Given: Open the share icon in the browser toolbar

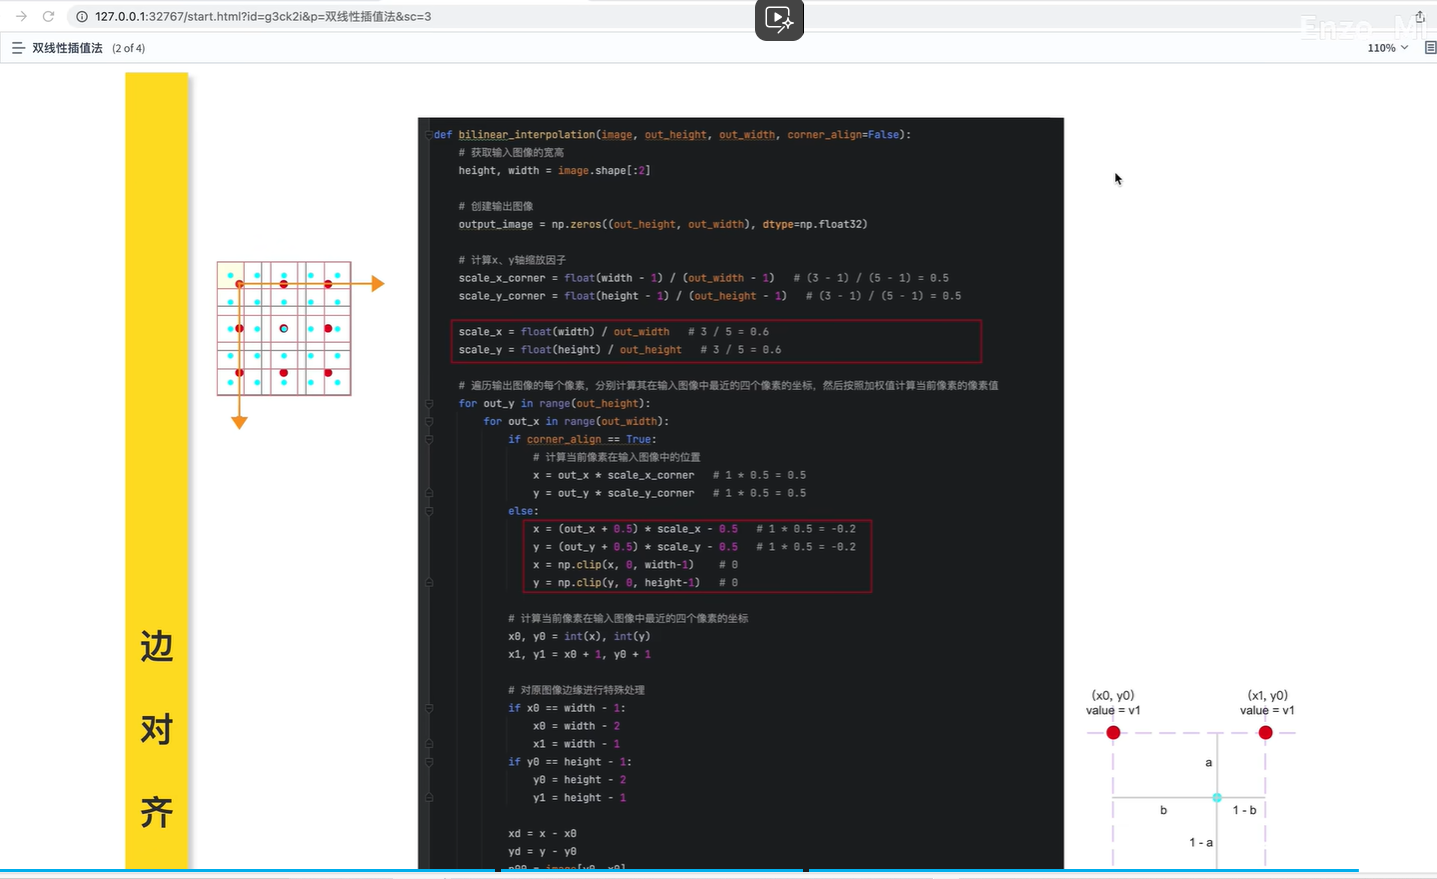Looking at the screenshot, I should (x=1420, y=16).
